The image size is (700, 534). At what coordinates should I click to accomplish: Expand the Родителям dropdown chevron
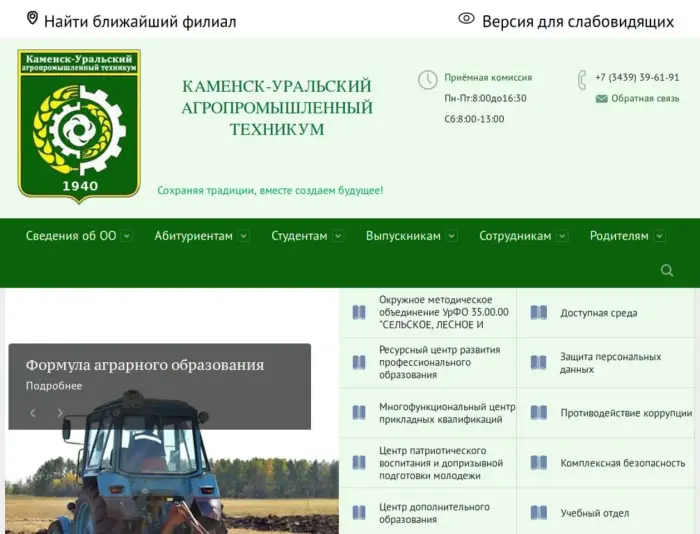tap(659, 237)
